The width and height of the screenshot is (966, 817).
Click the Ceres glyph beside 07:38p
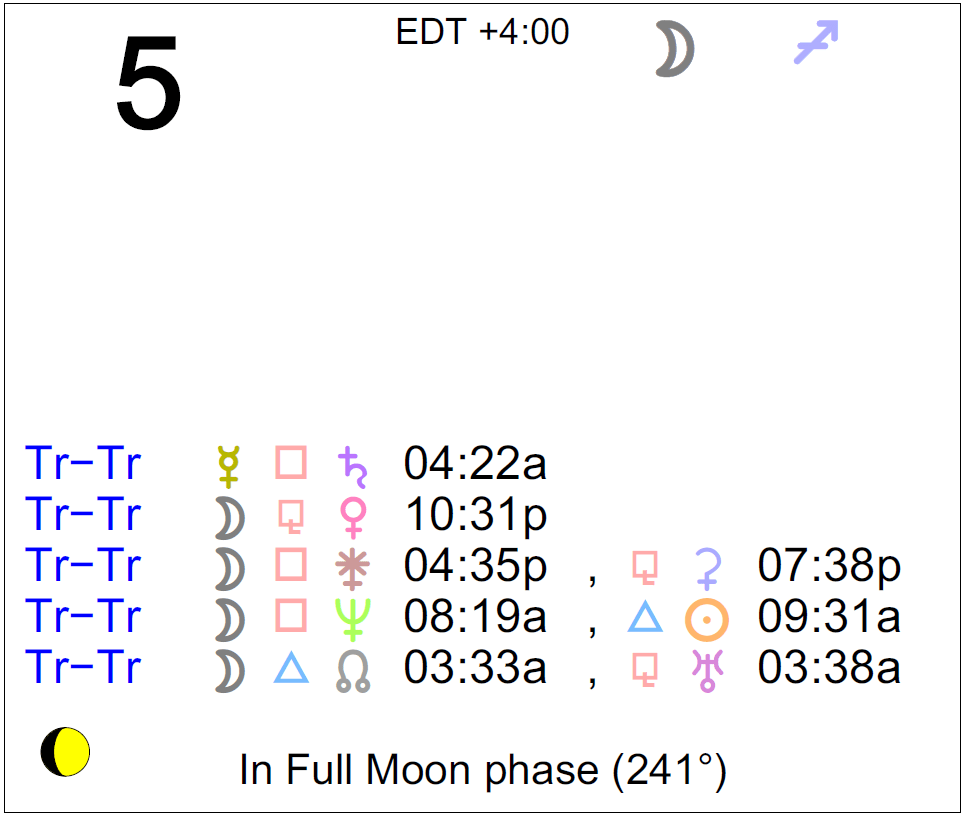[x=707, y=567]
